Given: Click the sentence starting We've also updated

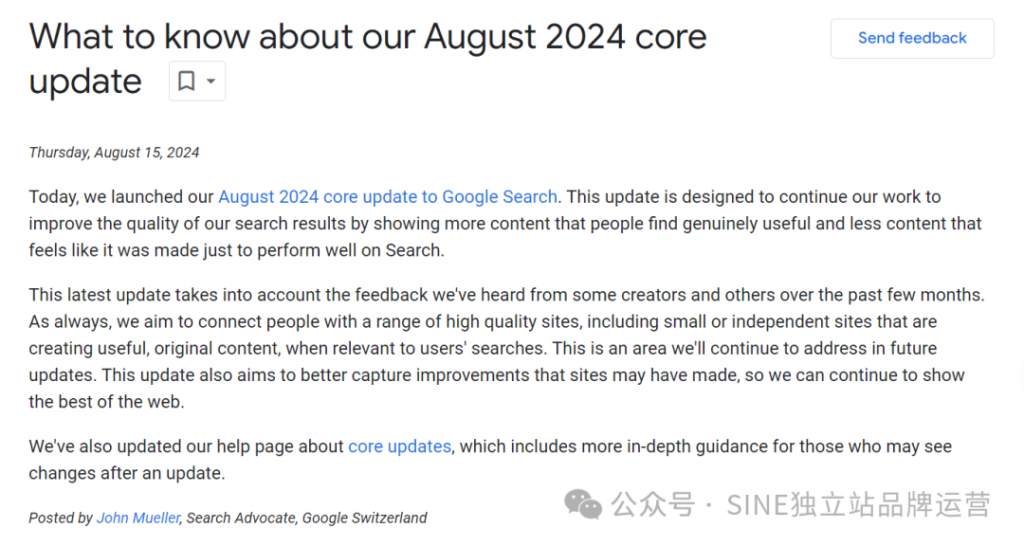Looking at the screenshot, I should pyautogui.click(x=490, y=460).
